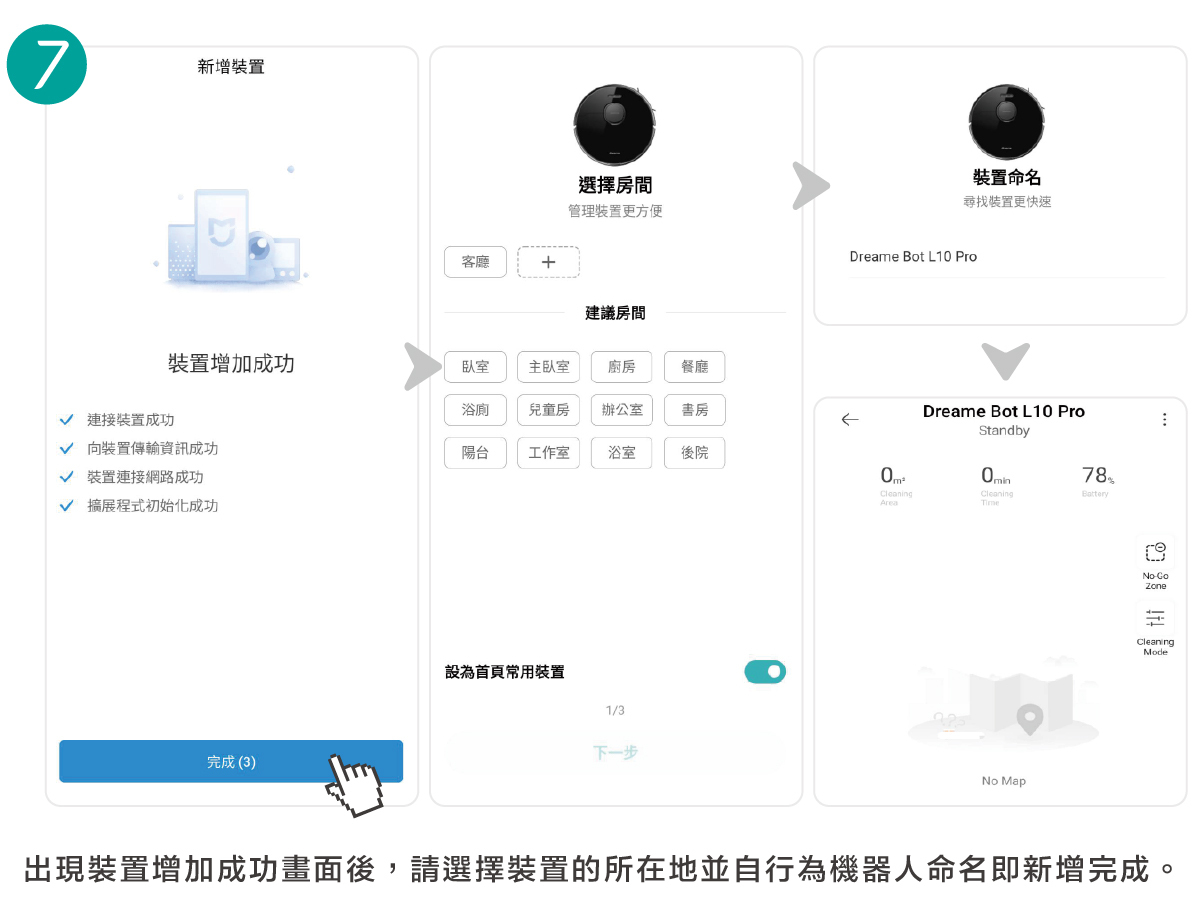The height and width of the screenshot is (907, 1200).
Task: Click the 0 min cleaning time value
Action: point(996,476)
